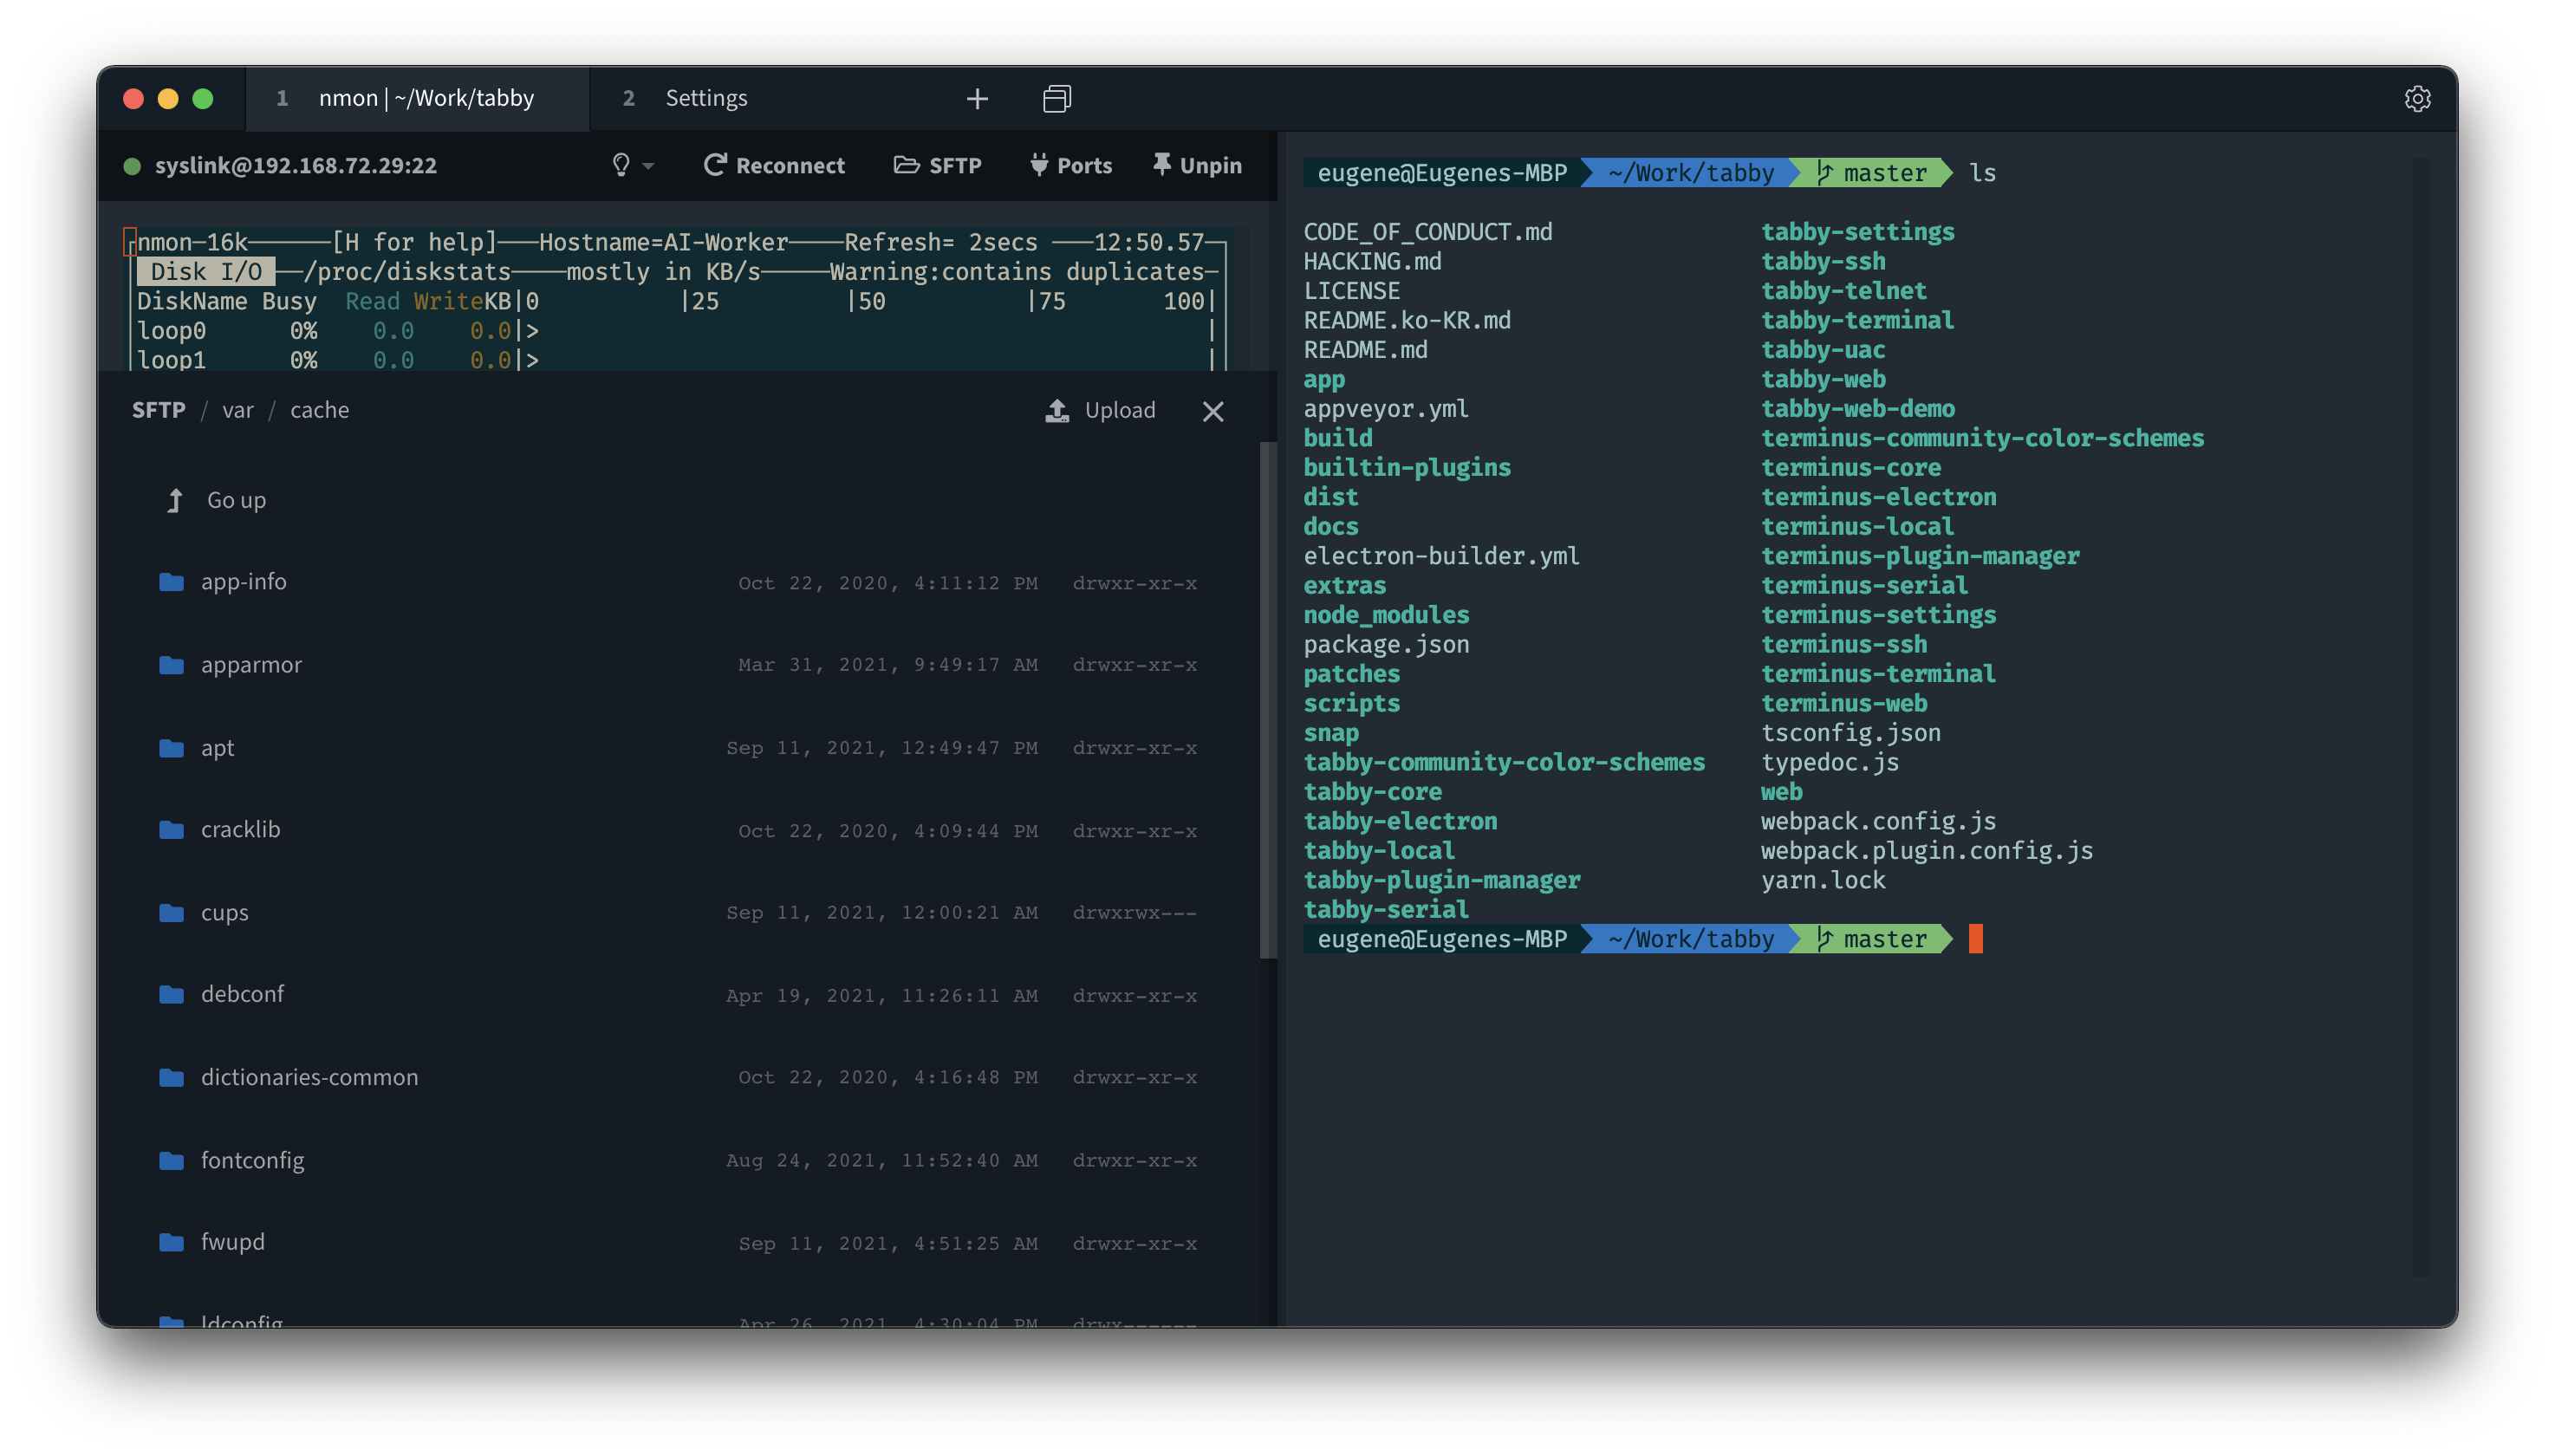Switch to the Settings tab
Viewport: 2555px width, 1456px height.
(x=706, y=98)
